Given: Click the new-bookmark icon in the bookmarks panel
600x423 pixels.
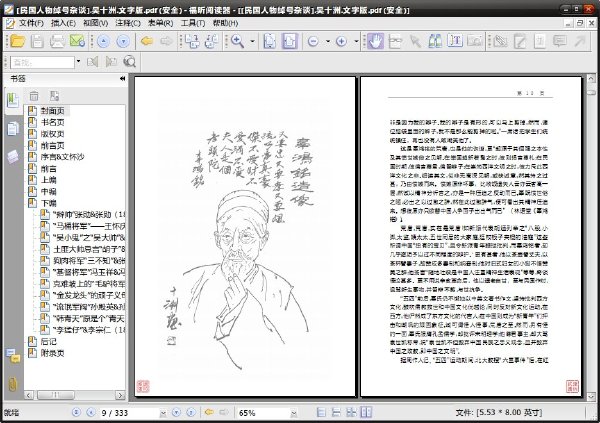Looking at the screenshot, I should click(x=54, y=96).
